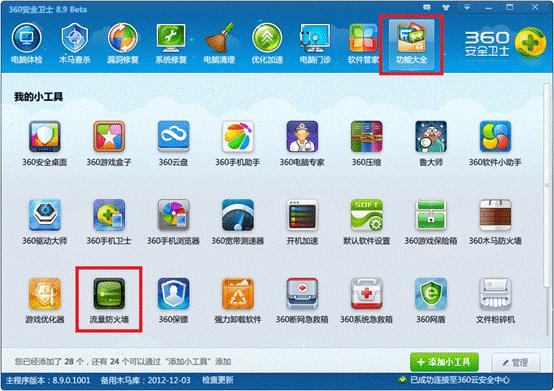Open 360系统急救箱

[366, 301]
